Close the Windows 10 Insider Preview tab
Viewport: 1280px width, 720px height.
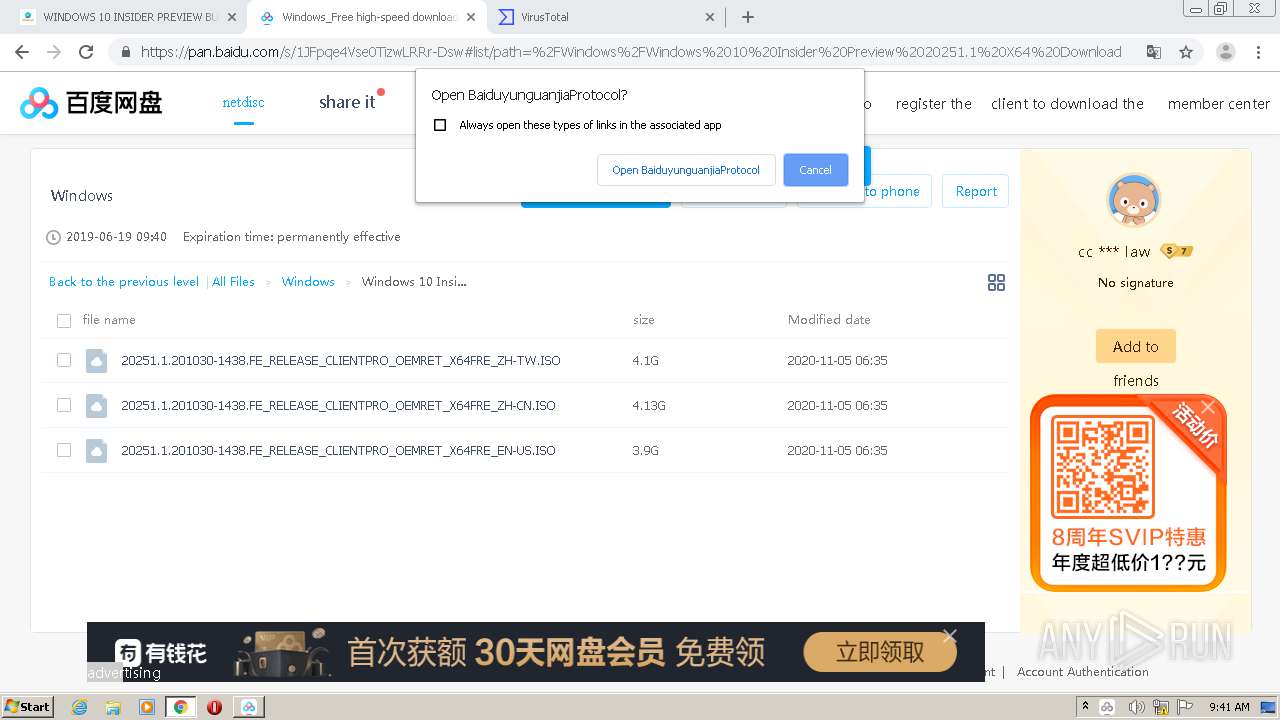tap(232, 17)
